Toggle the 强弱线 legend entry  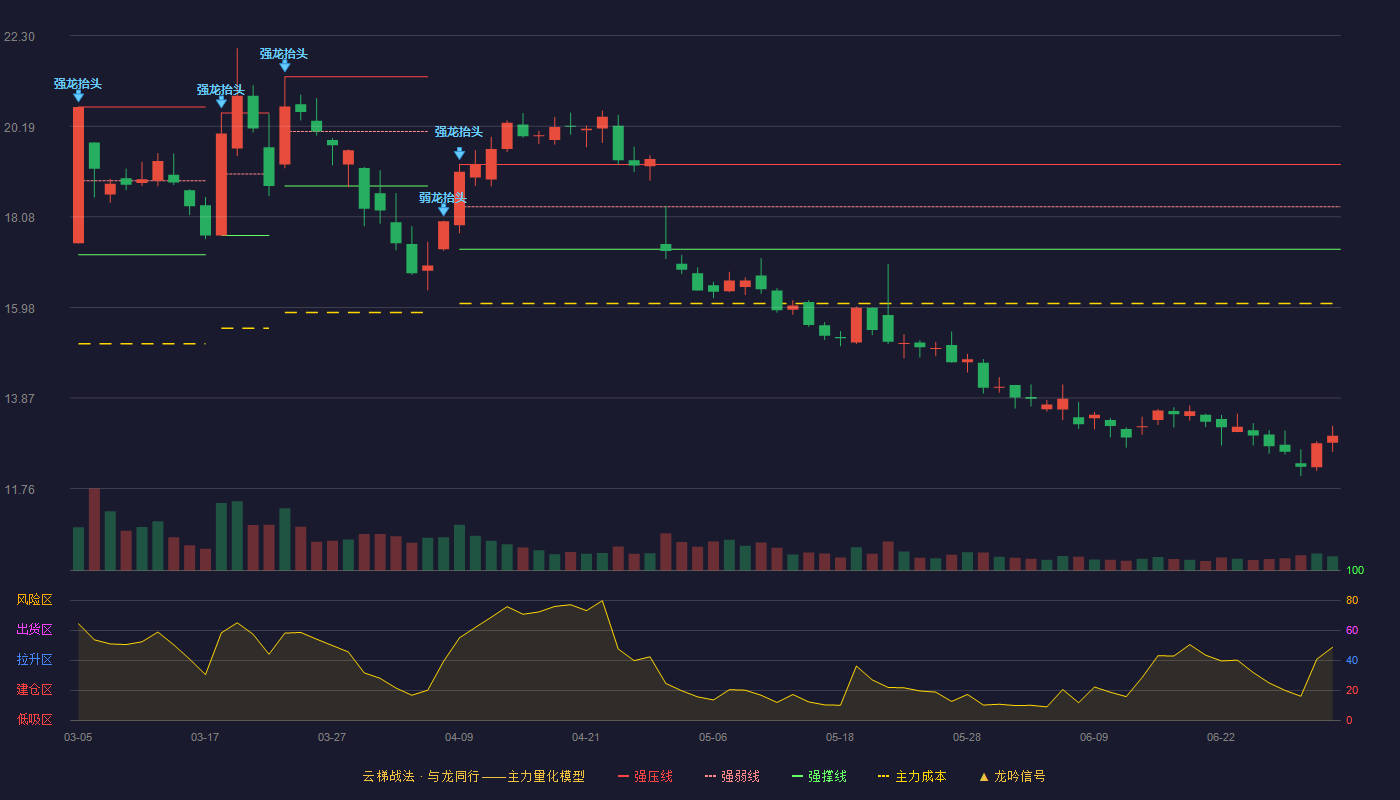click(x=732, y=776)
